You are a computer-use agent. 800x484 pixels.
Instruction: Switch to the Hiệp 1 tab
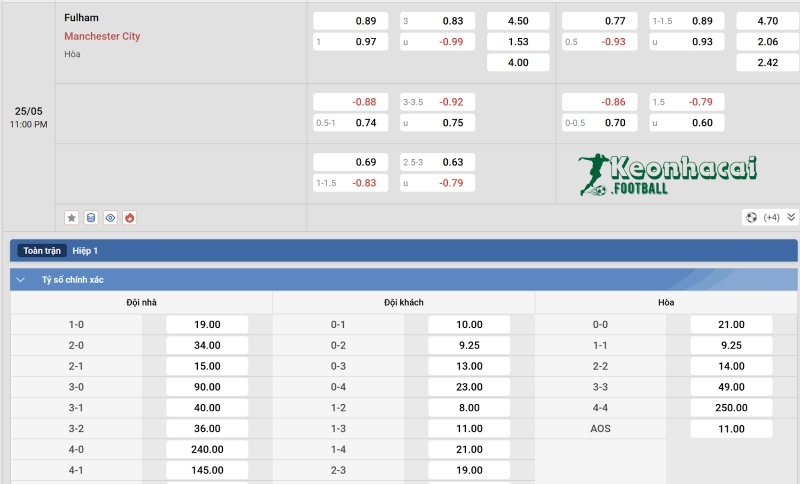tap(85, 251)
